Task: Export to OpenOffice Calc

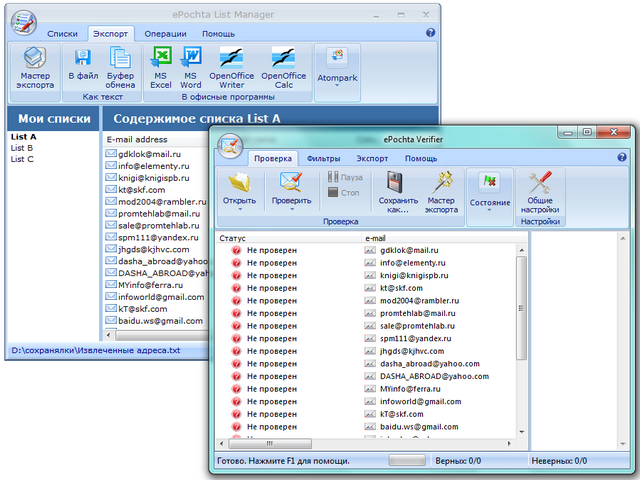Action: tap(284, 68)
